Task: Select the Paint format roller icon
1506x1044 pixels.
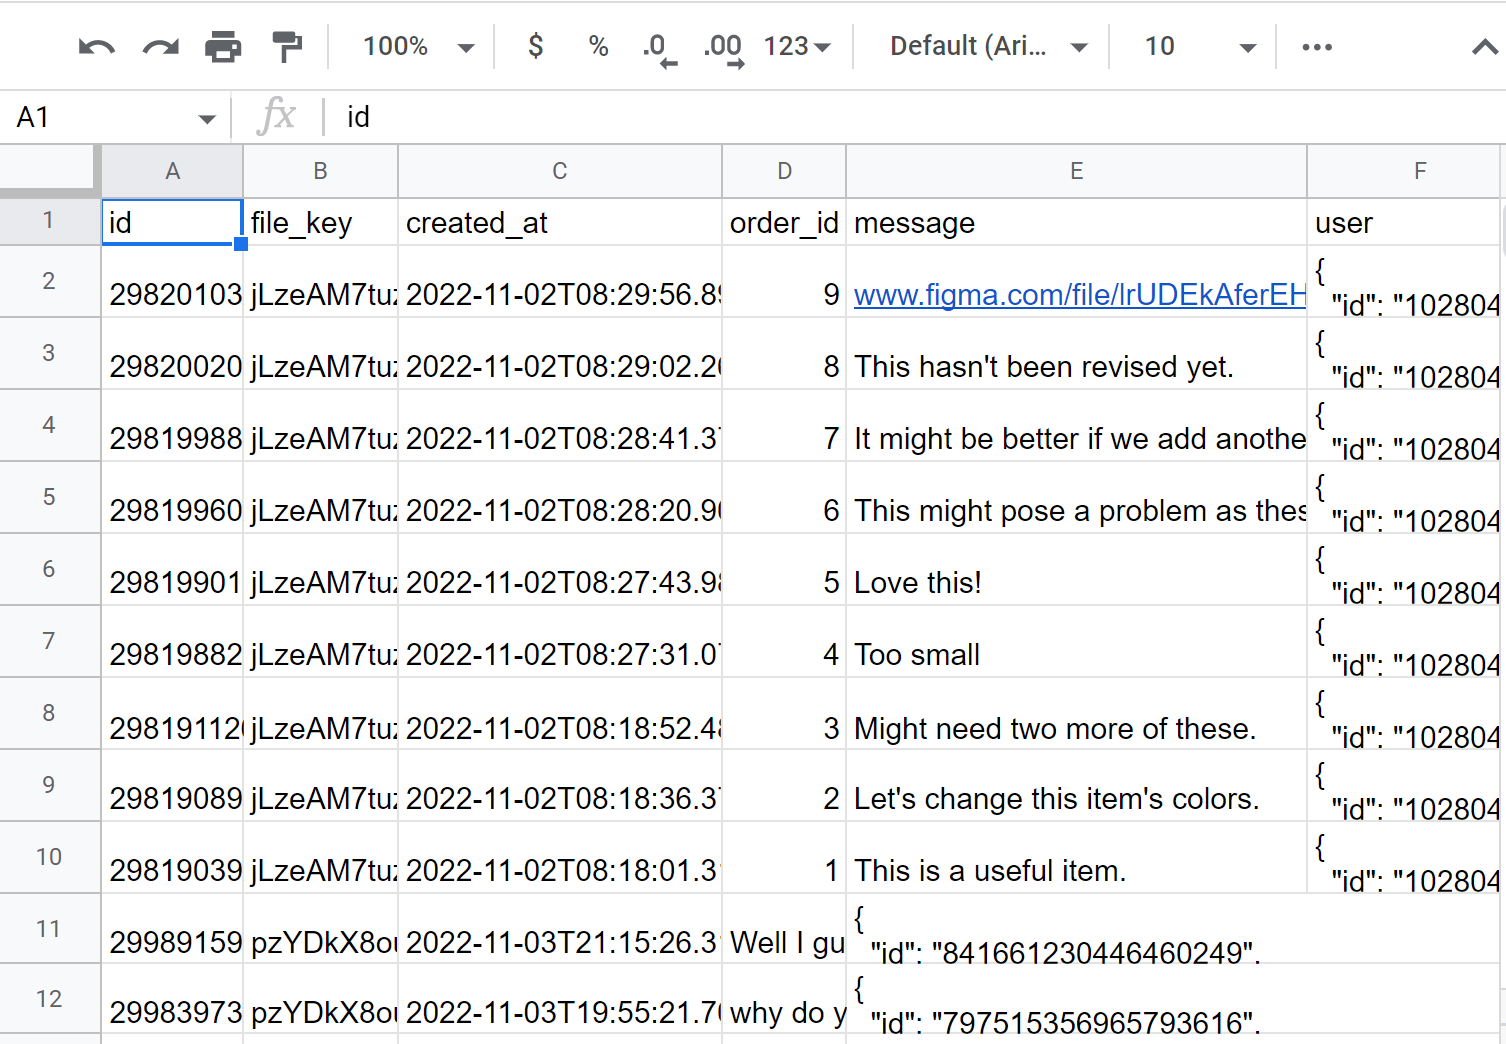Action: pos(287,47)
